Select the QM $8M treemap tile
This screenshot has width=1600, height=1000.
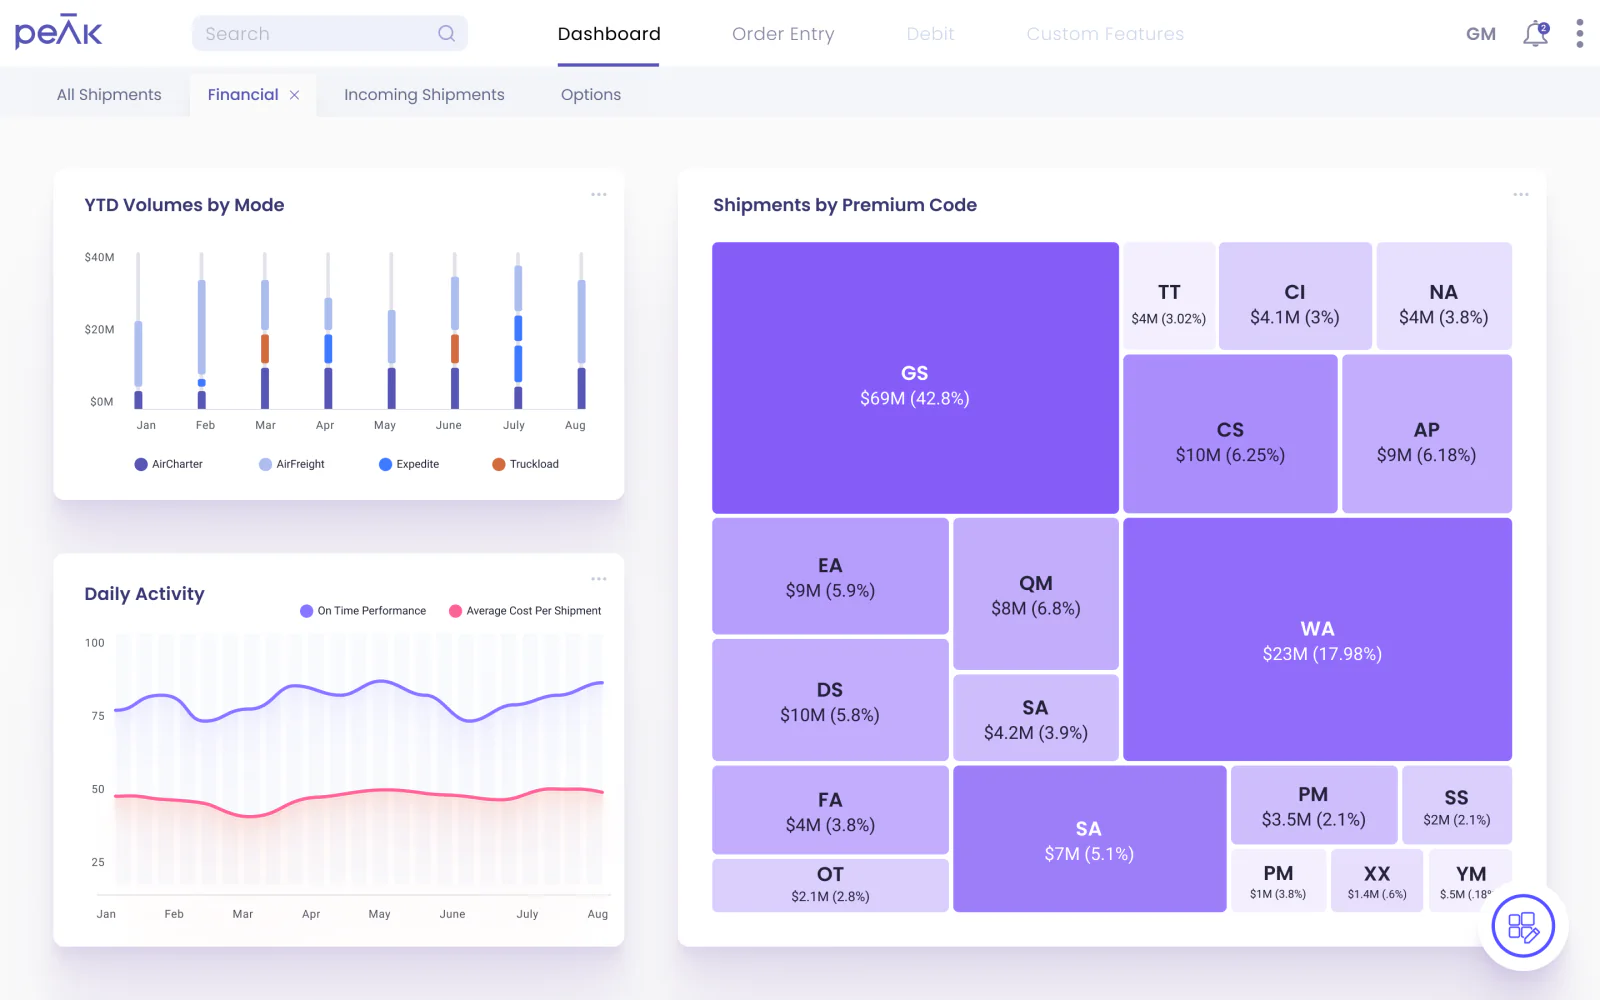click(x=1036, y=594)
